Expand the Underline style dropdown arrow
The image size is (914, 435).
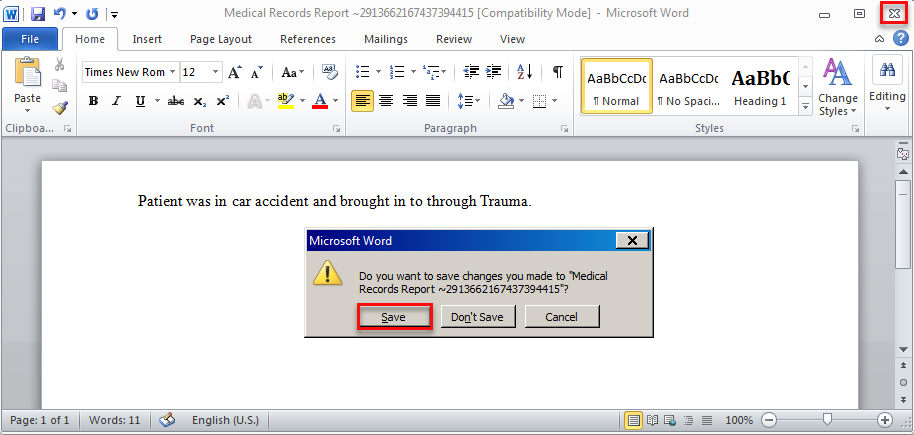pyautogui.click(x=157, y=101)
